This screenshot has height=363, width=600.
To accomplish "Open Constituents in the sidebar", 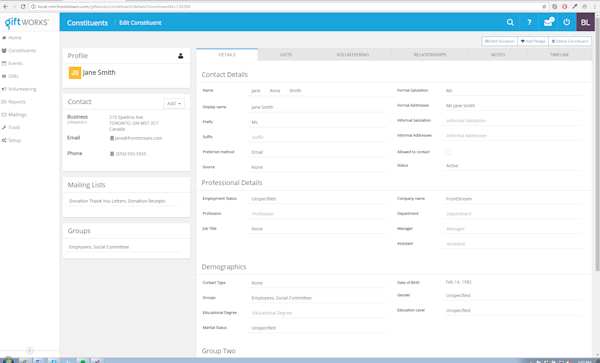I will [x=22, y=50].
